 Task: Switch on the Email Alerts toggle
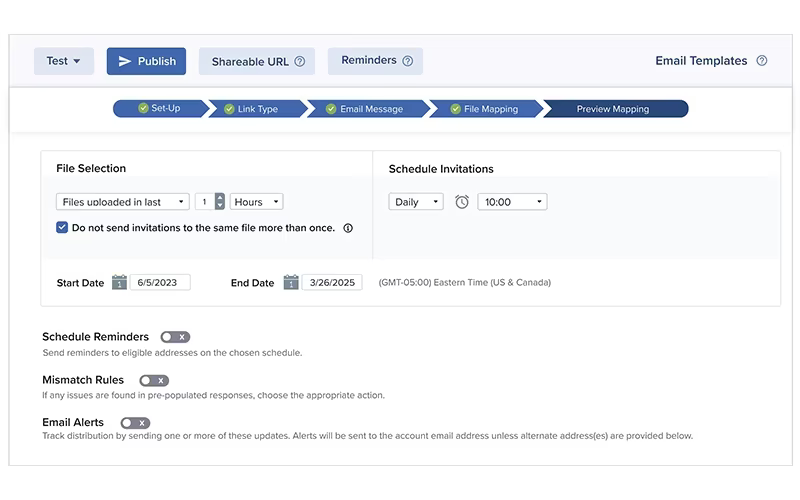135,423
